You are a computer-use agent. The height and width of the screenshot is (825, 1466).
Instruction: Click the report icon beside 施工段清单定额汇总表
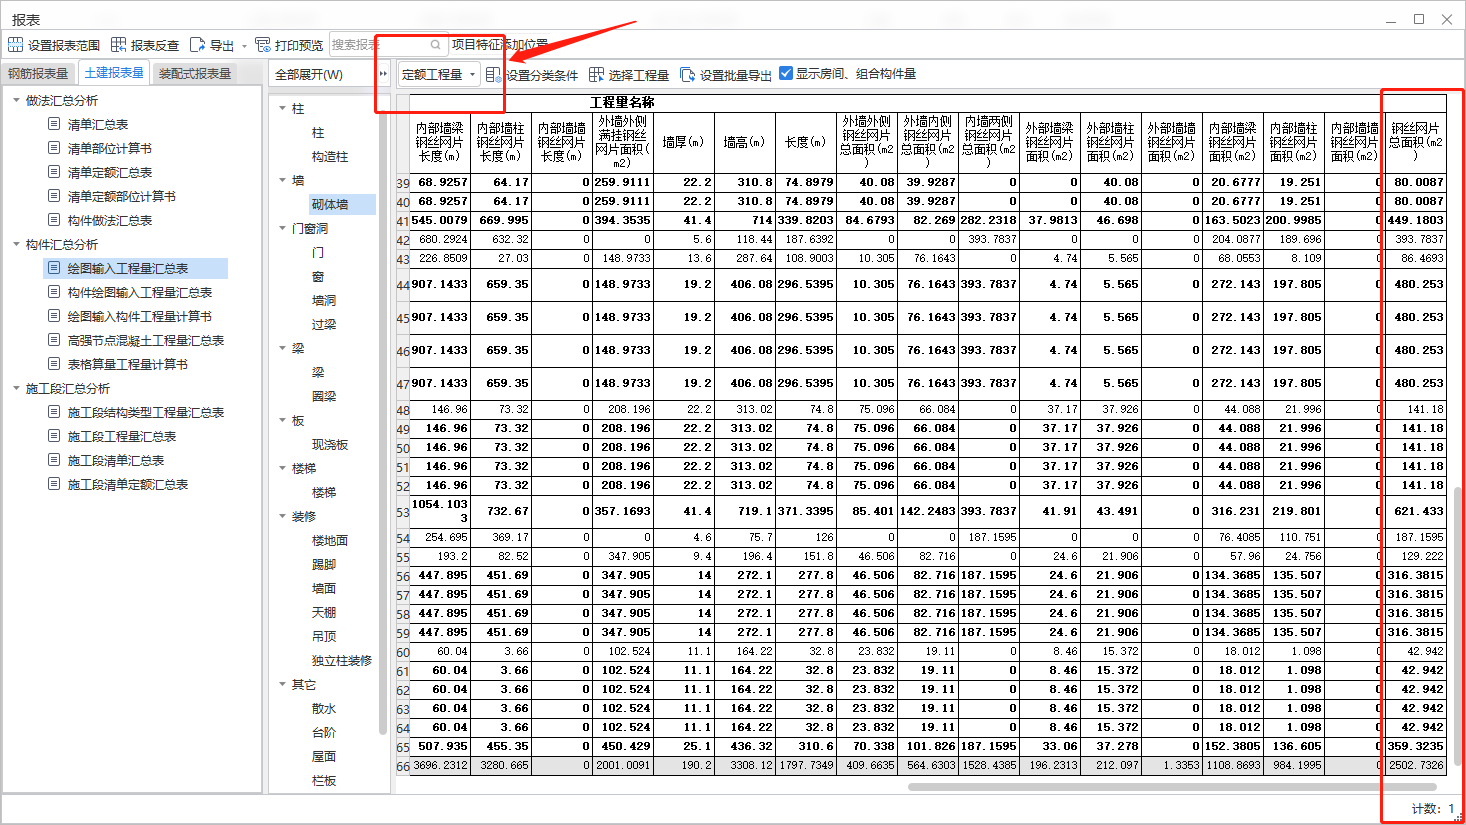[x=54, y=484]
